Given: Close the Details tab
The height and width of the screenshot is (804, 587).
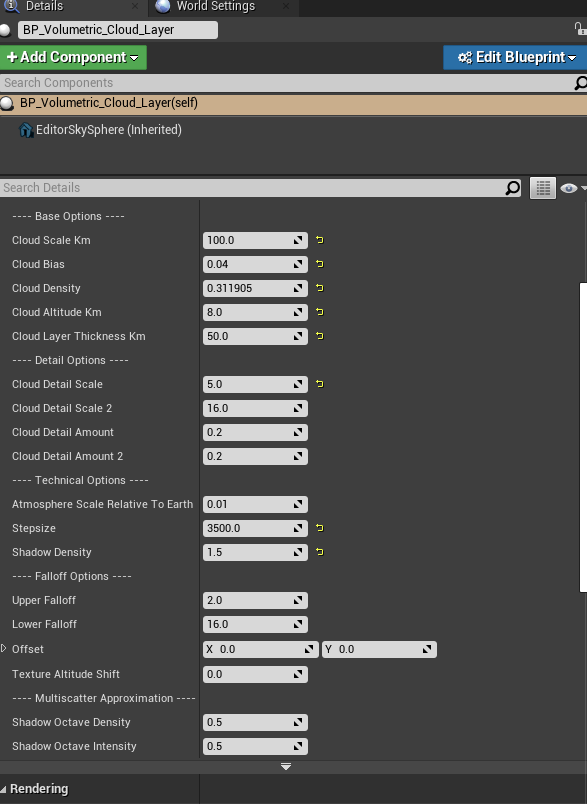Looking at the screenshot, I should [135, 6].
